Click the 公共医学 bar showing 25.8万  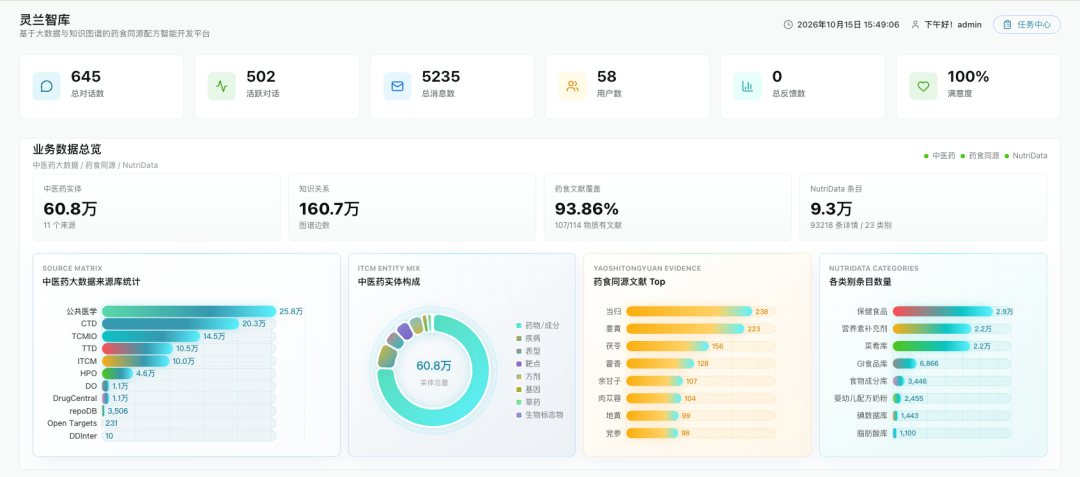coord(189,311)
